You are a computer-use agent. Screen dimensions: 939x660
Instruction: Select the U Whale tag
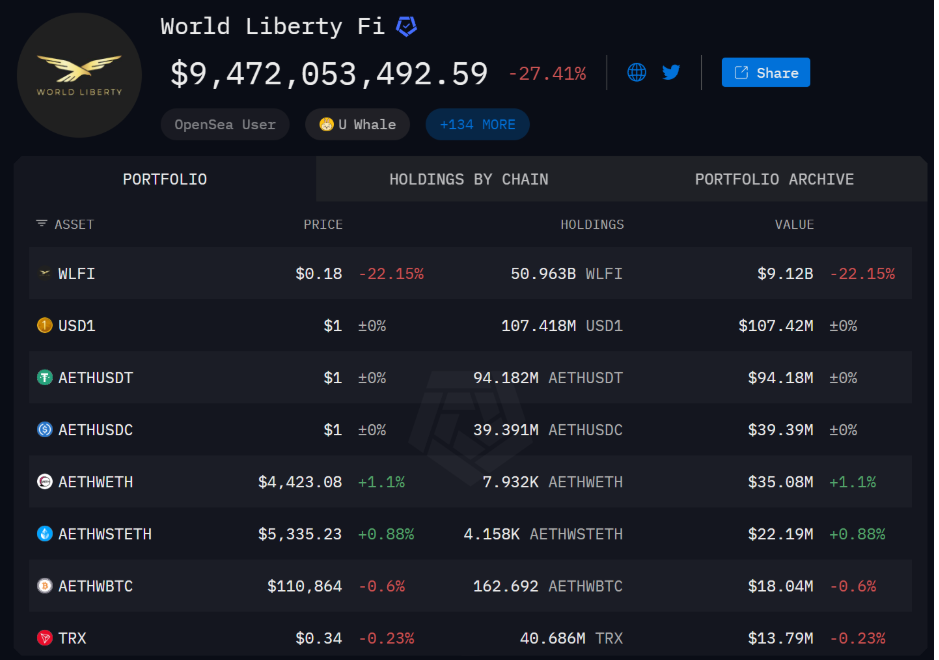pos(358,125)
